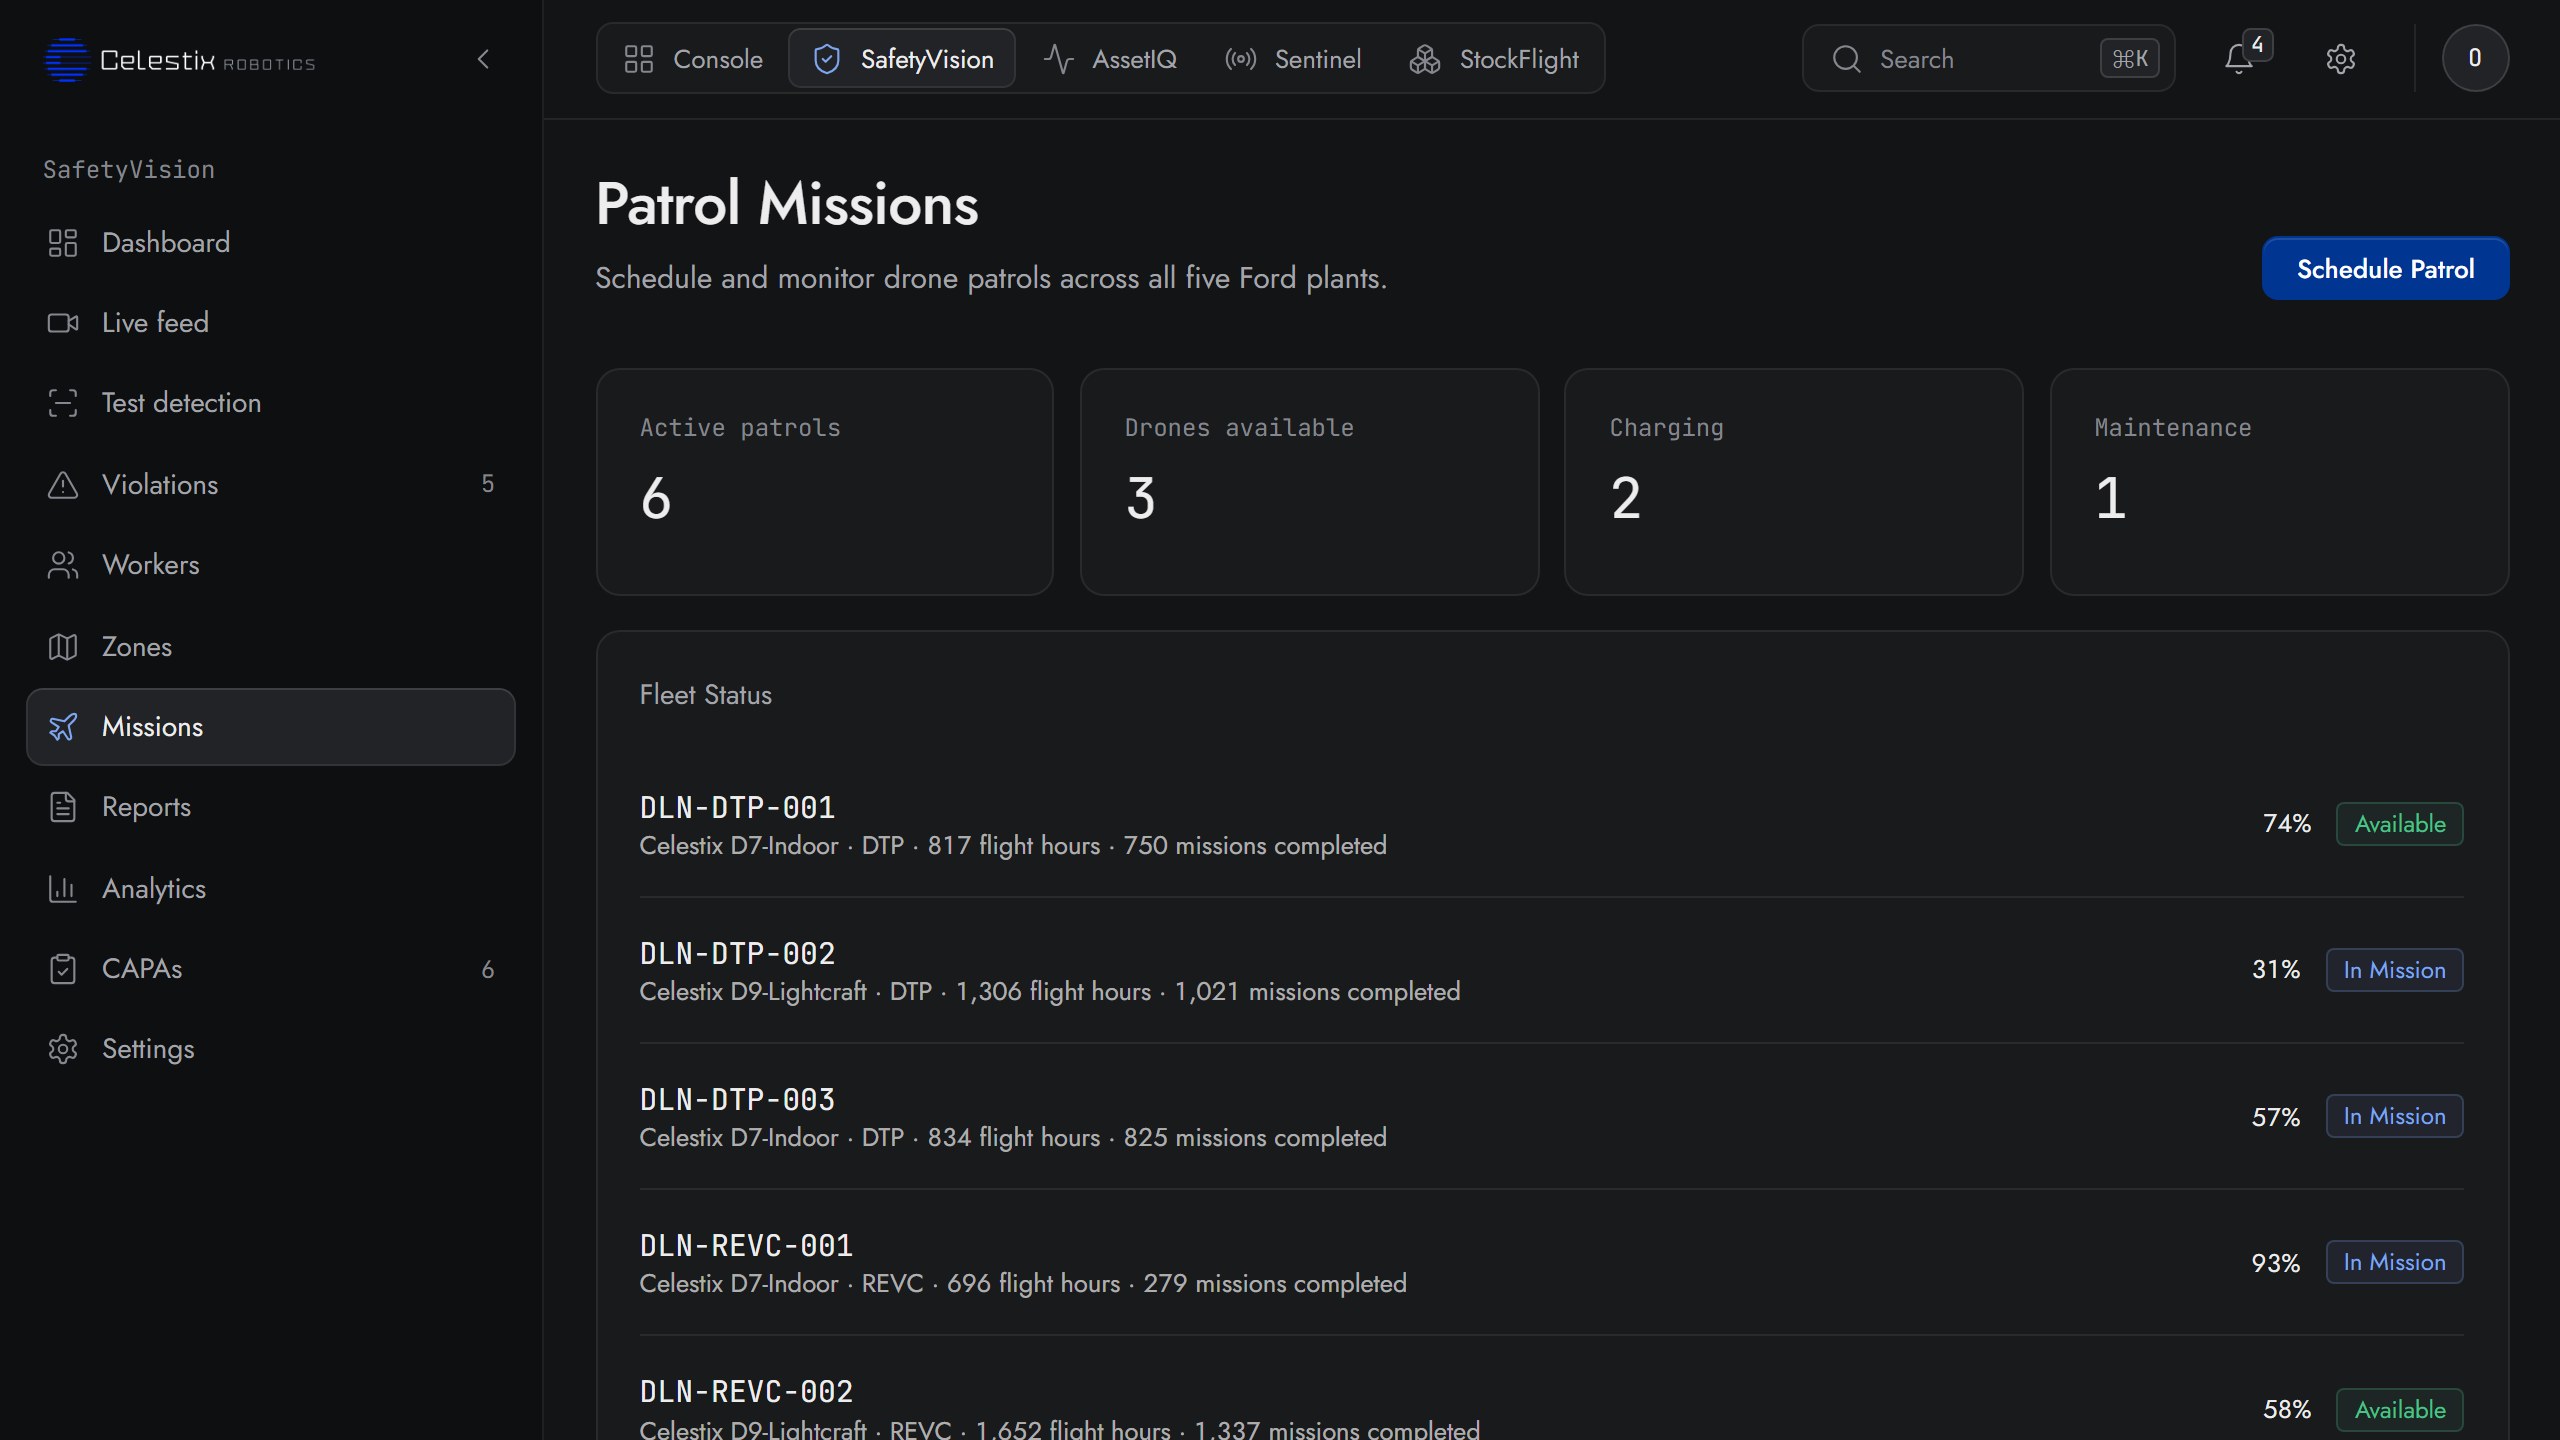
Task: Click the Test detection scan icon
Action: click(x=63, y=403)
